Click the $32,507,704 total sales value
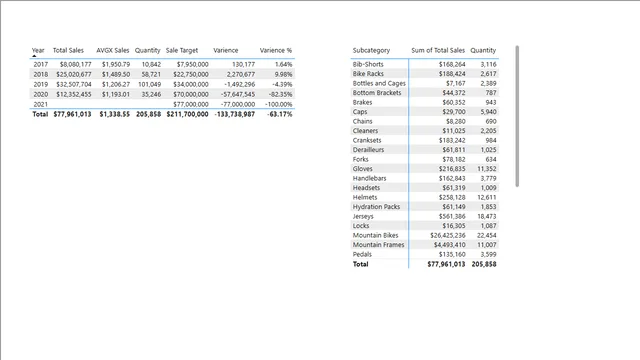This screenshot has height=360, width=640. (x=74, y=84)
